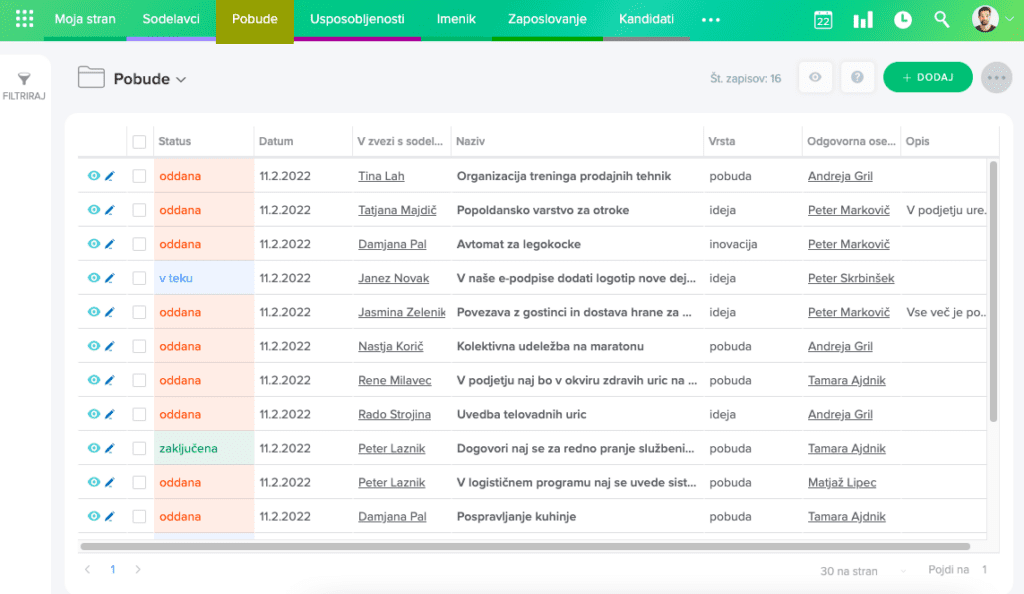View the Janez Novak record via eye icon
The width and height of the screenshot is (1024, 594).
tap(93, 278)
